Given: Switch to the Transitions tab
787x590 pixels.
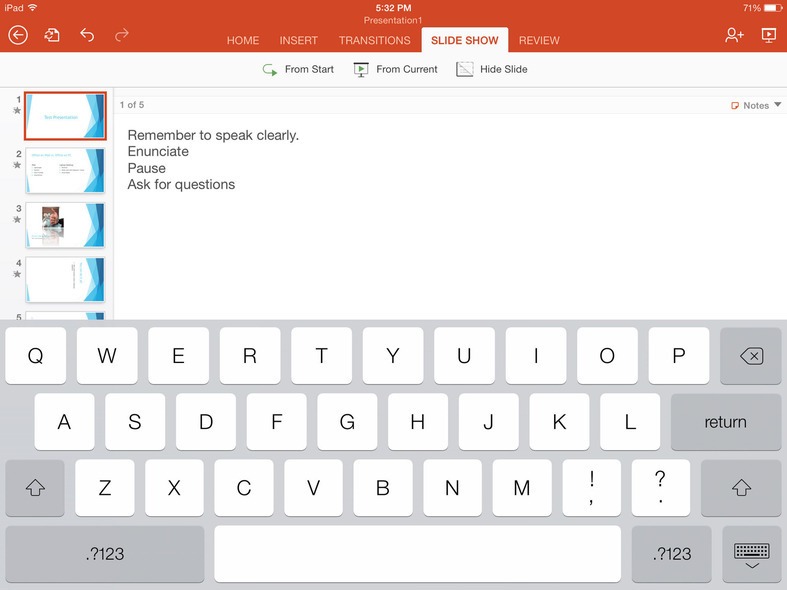Looking at the screenshot, I should (x=374, y=41).
